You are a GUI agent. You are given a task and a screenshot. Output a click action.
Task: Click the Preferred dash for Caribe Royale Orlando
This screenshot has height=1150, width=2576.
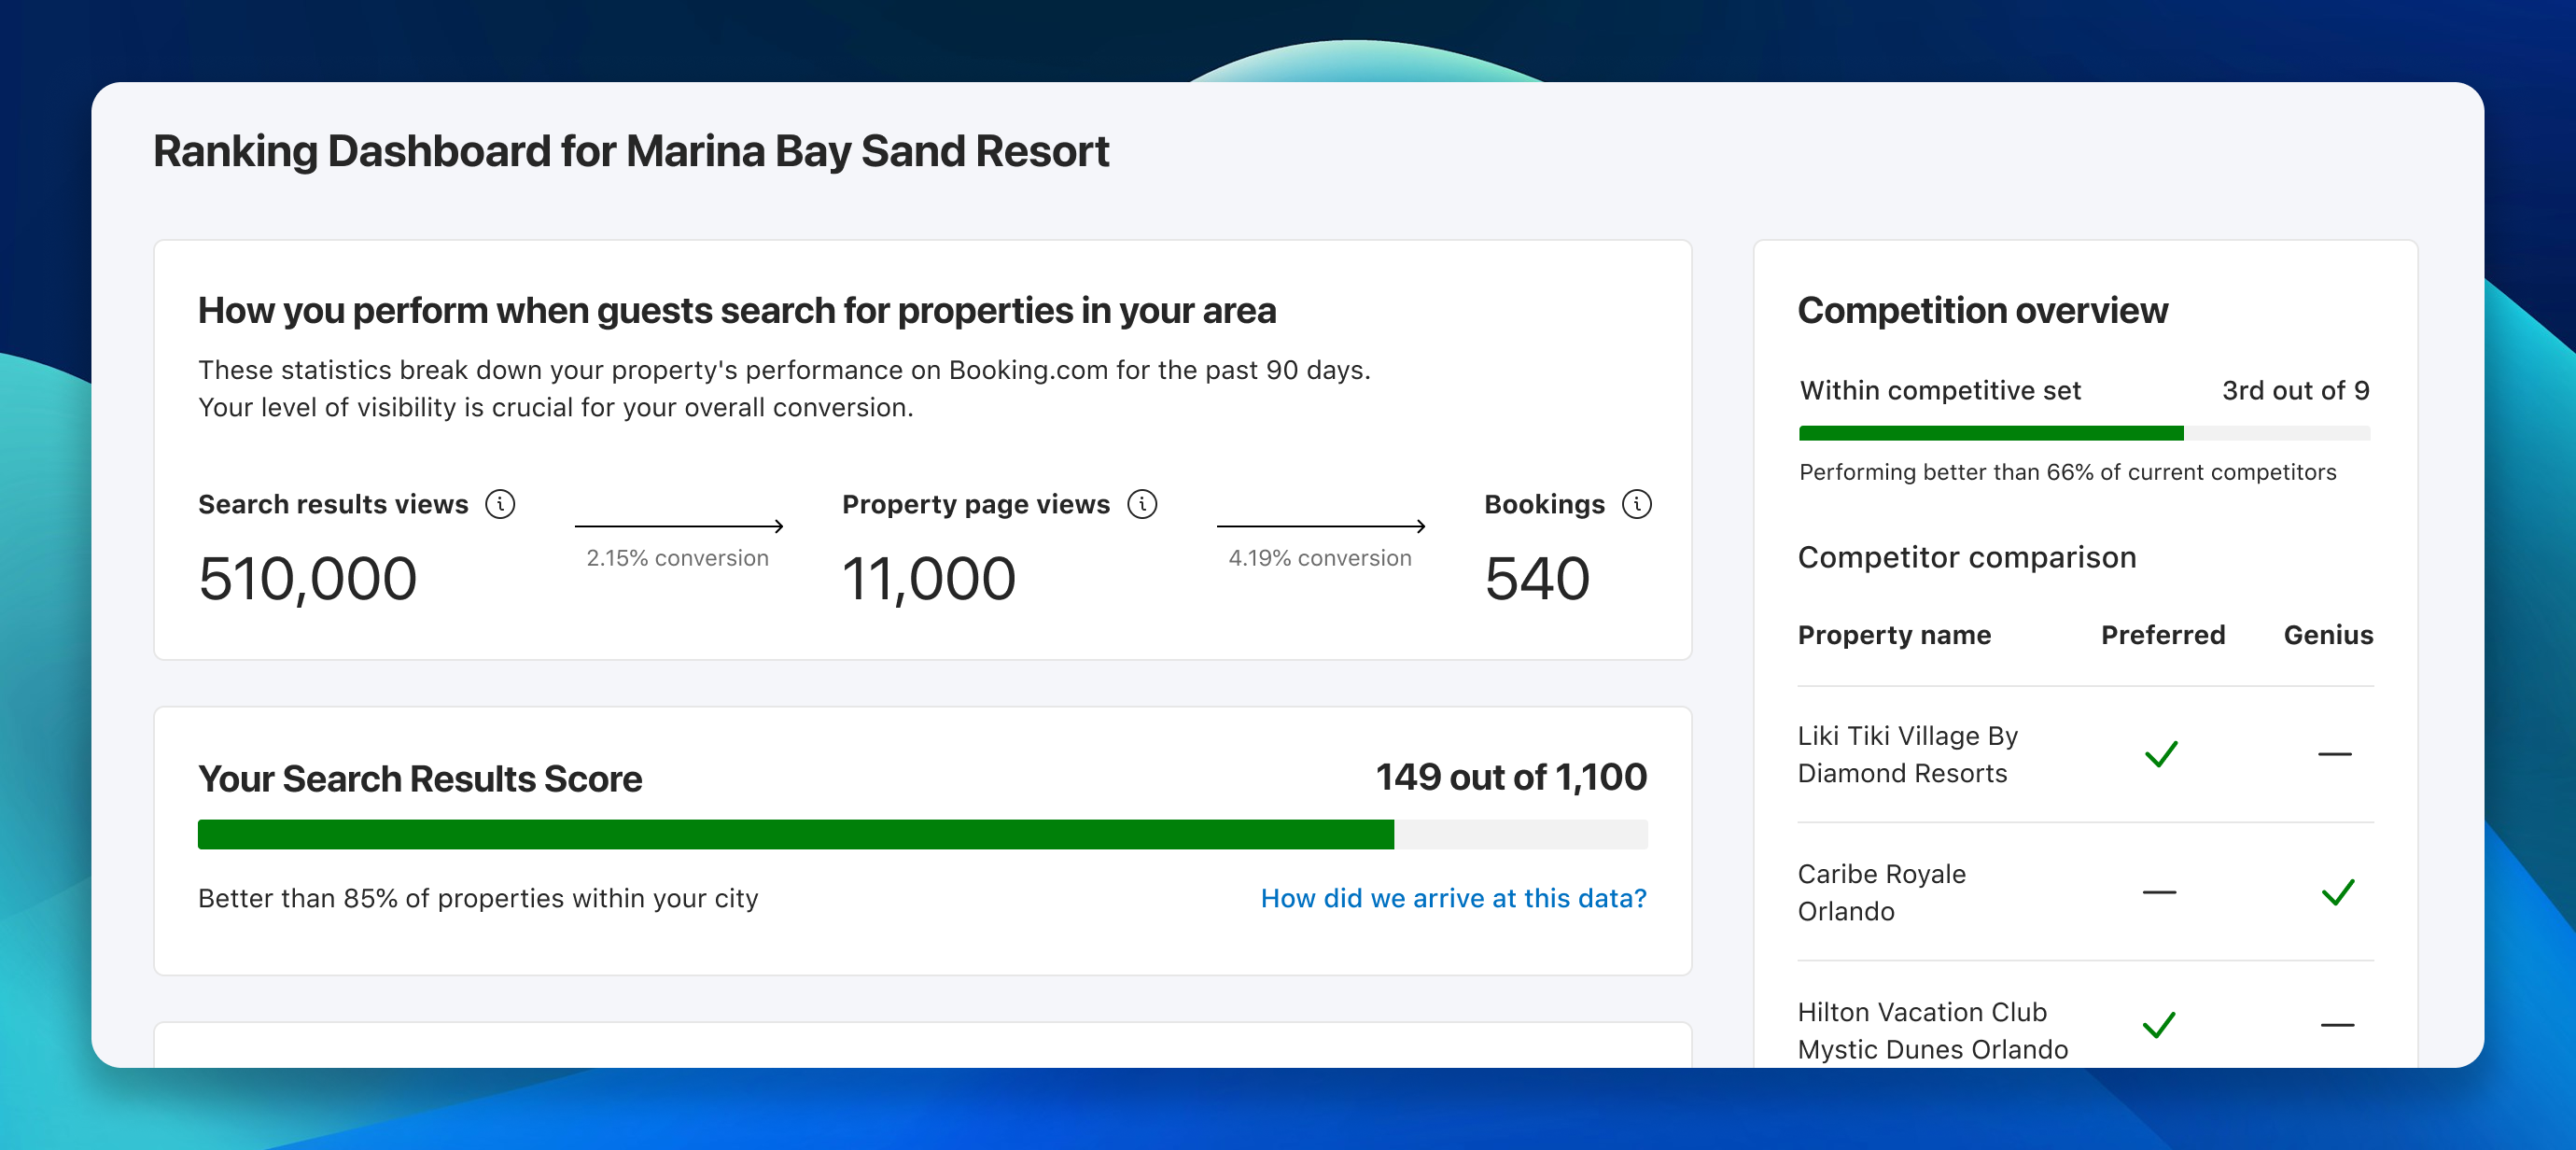click(x=2160, y=892)
